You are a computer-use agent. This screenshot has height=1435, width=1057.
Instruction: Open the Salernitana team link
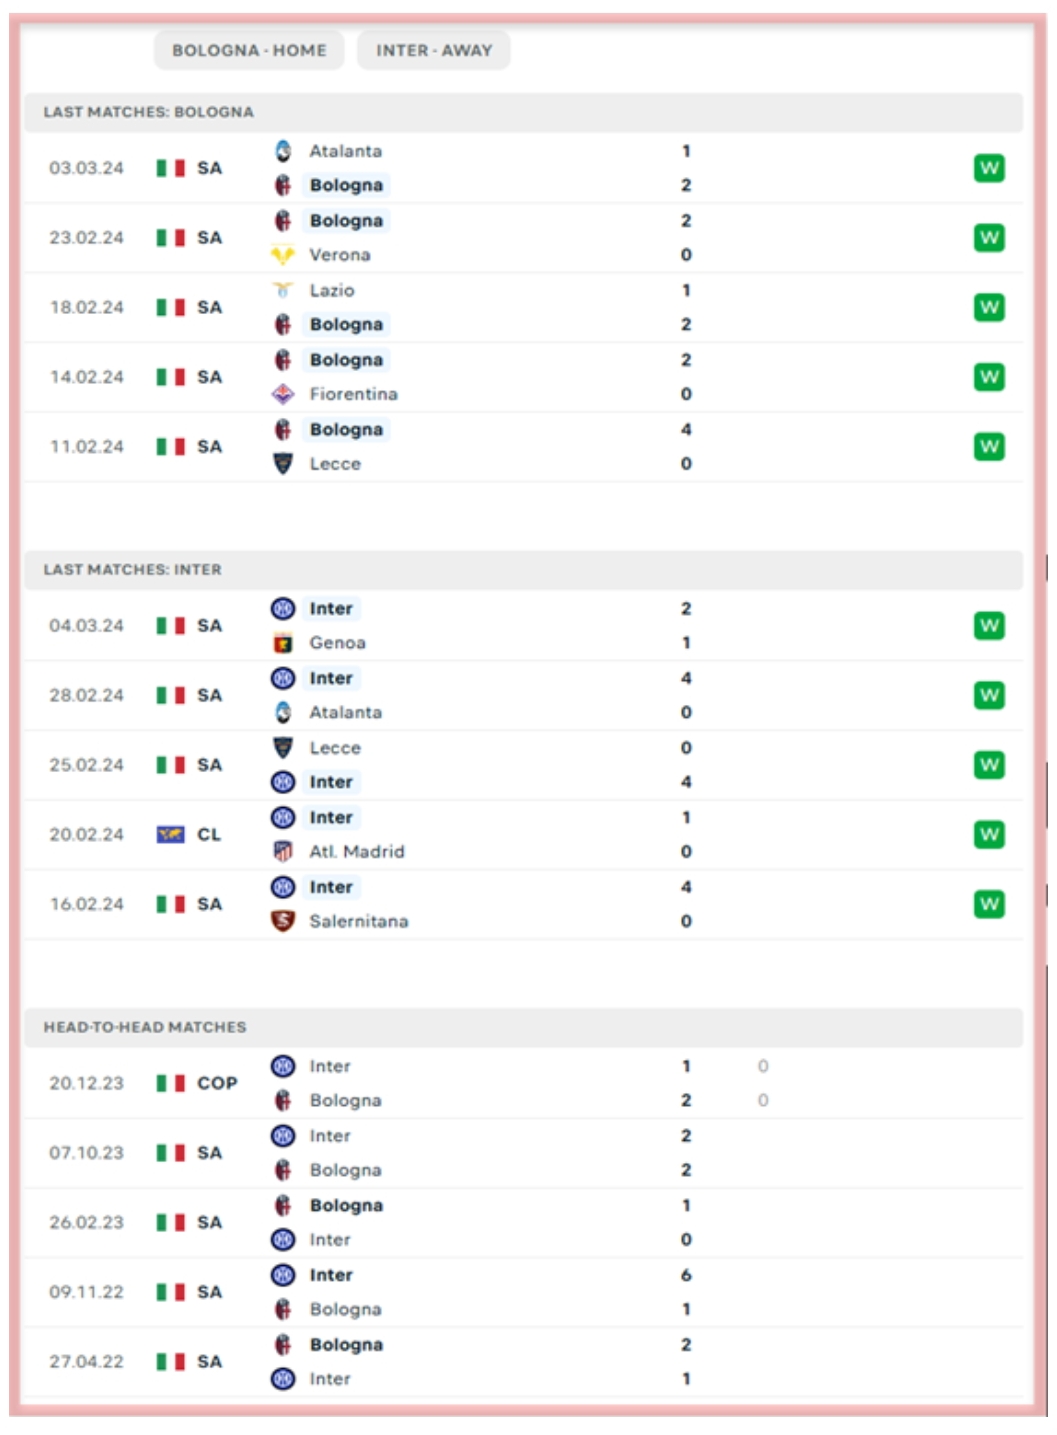point(358,921)
